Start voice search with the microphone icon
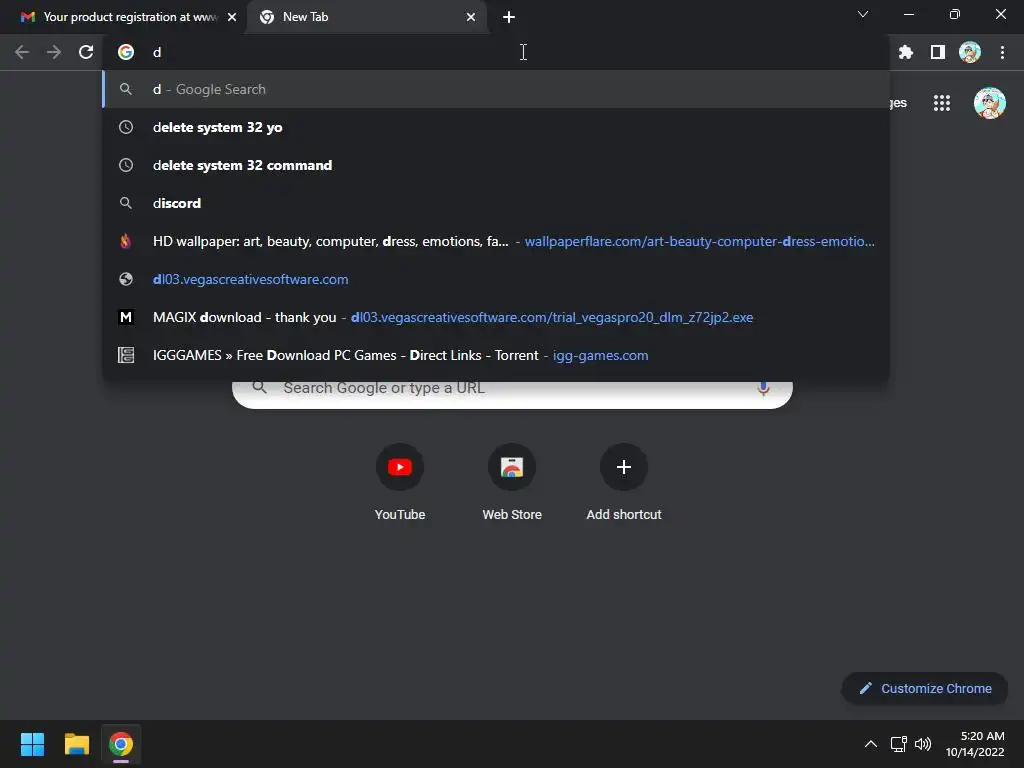This screenshot has width=1024, height=768. 763,389
